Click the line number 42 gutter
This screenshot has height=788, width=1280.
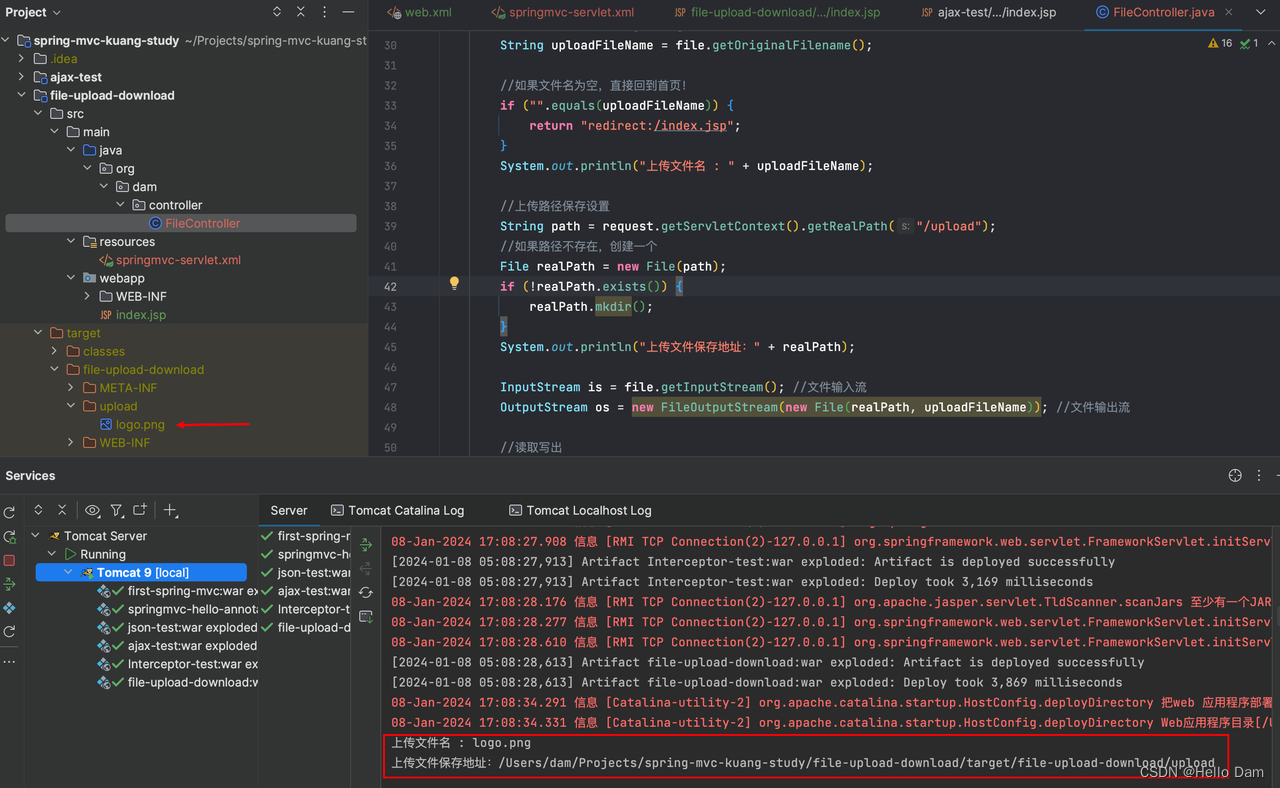coord(390,286)
